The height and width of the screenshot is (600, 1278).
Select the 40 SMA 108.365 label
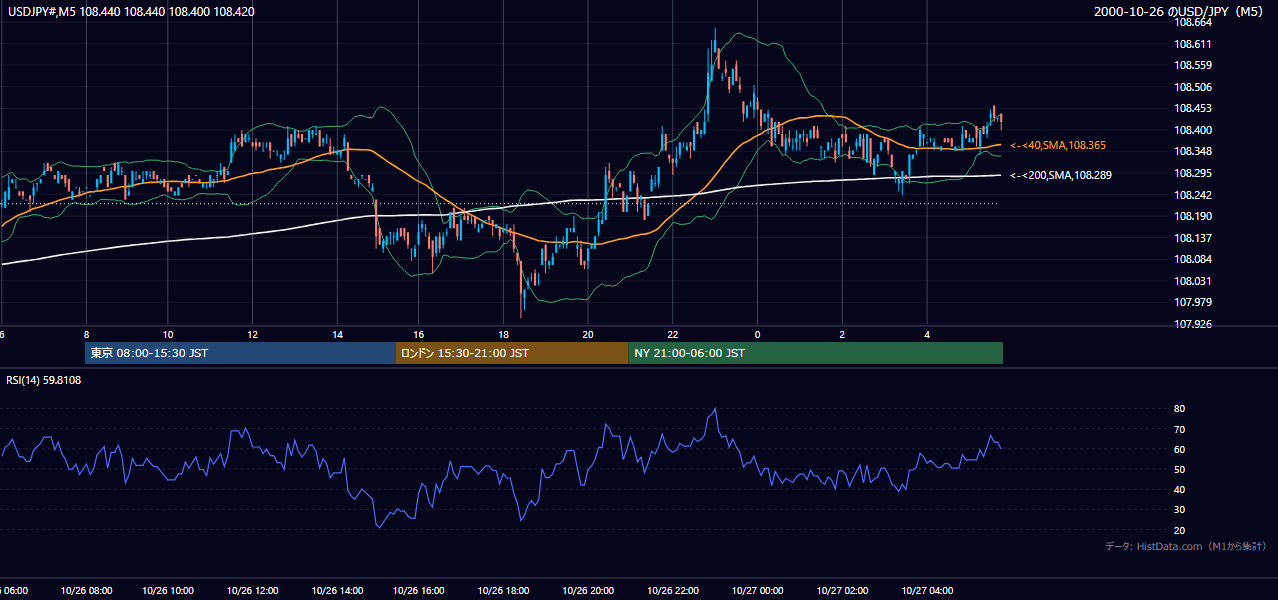tap(1058, 146)
